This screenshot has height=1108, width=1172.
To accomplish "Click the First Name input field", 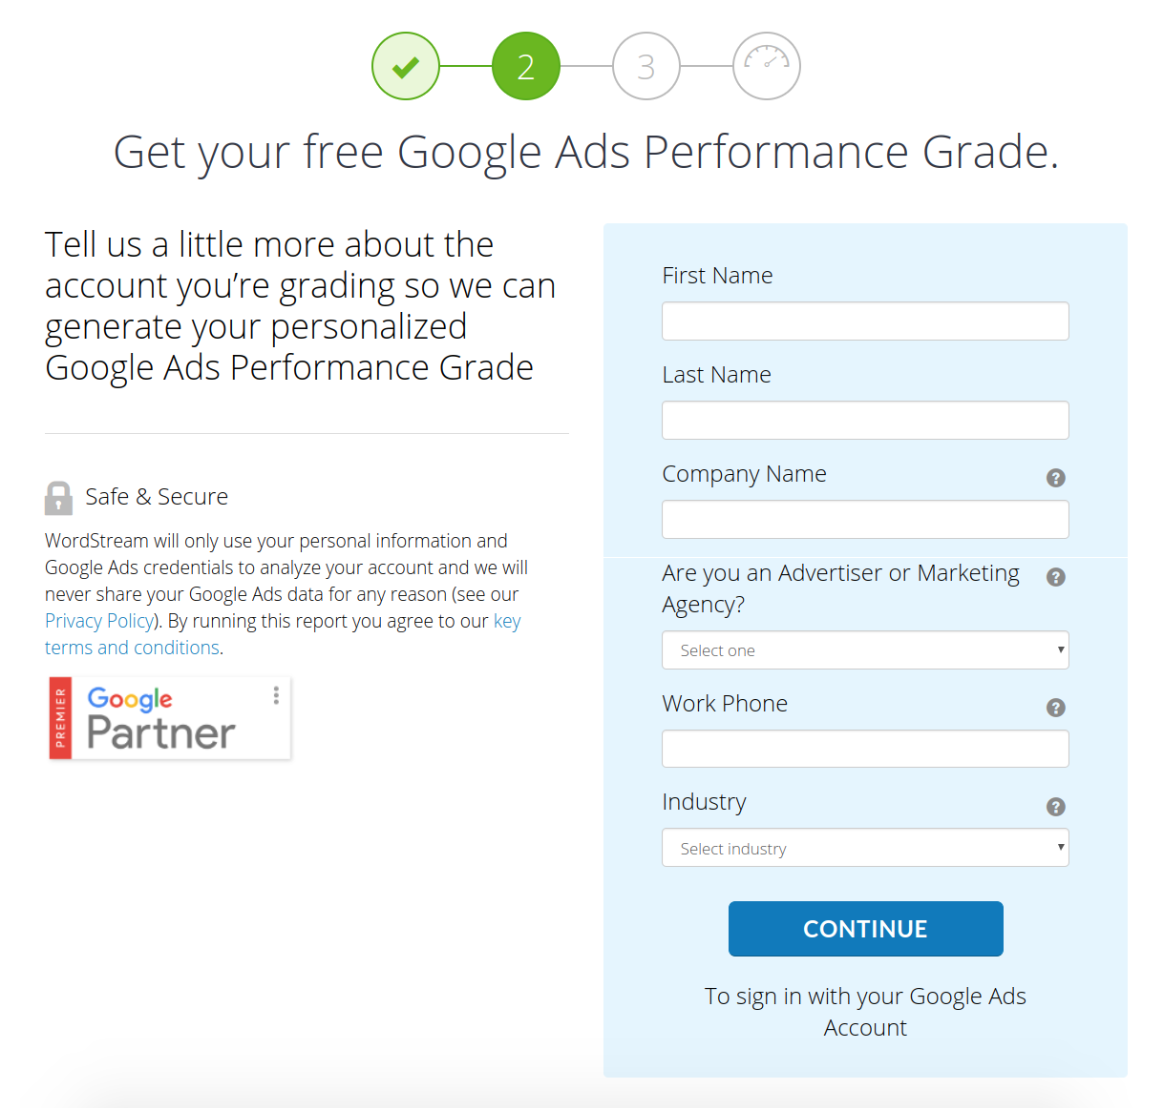I will pos(865,321).
